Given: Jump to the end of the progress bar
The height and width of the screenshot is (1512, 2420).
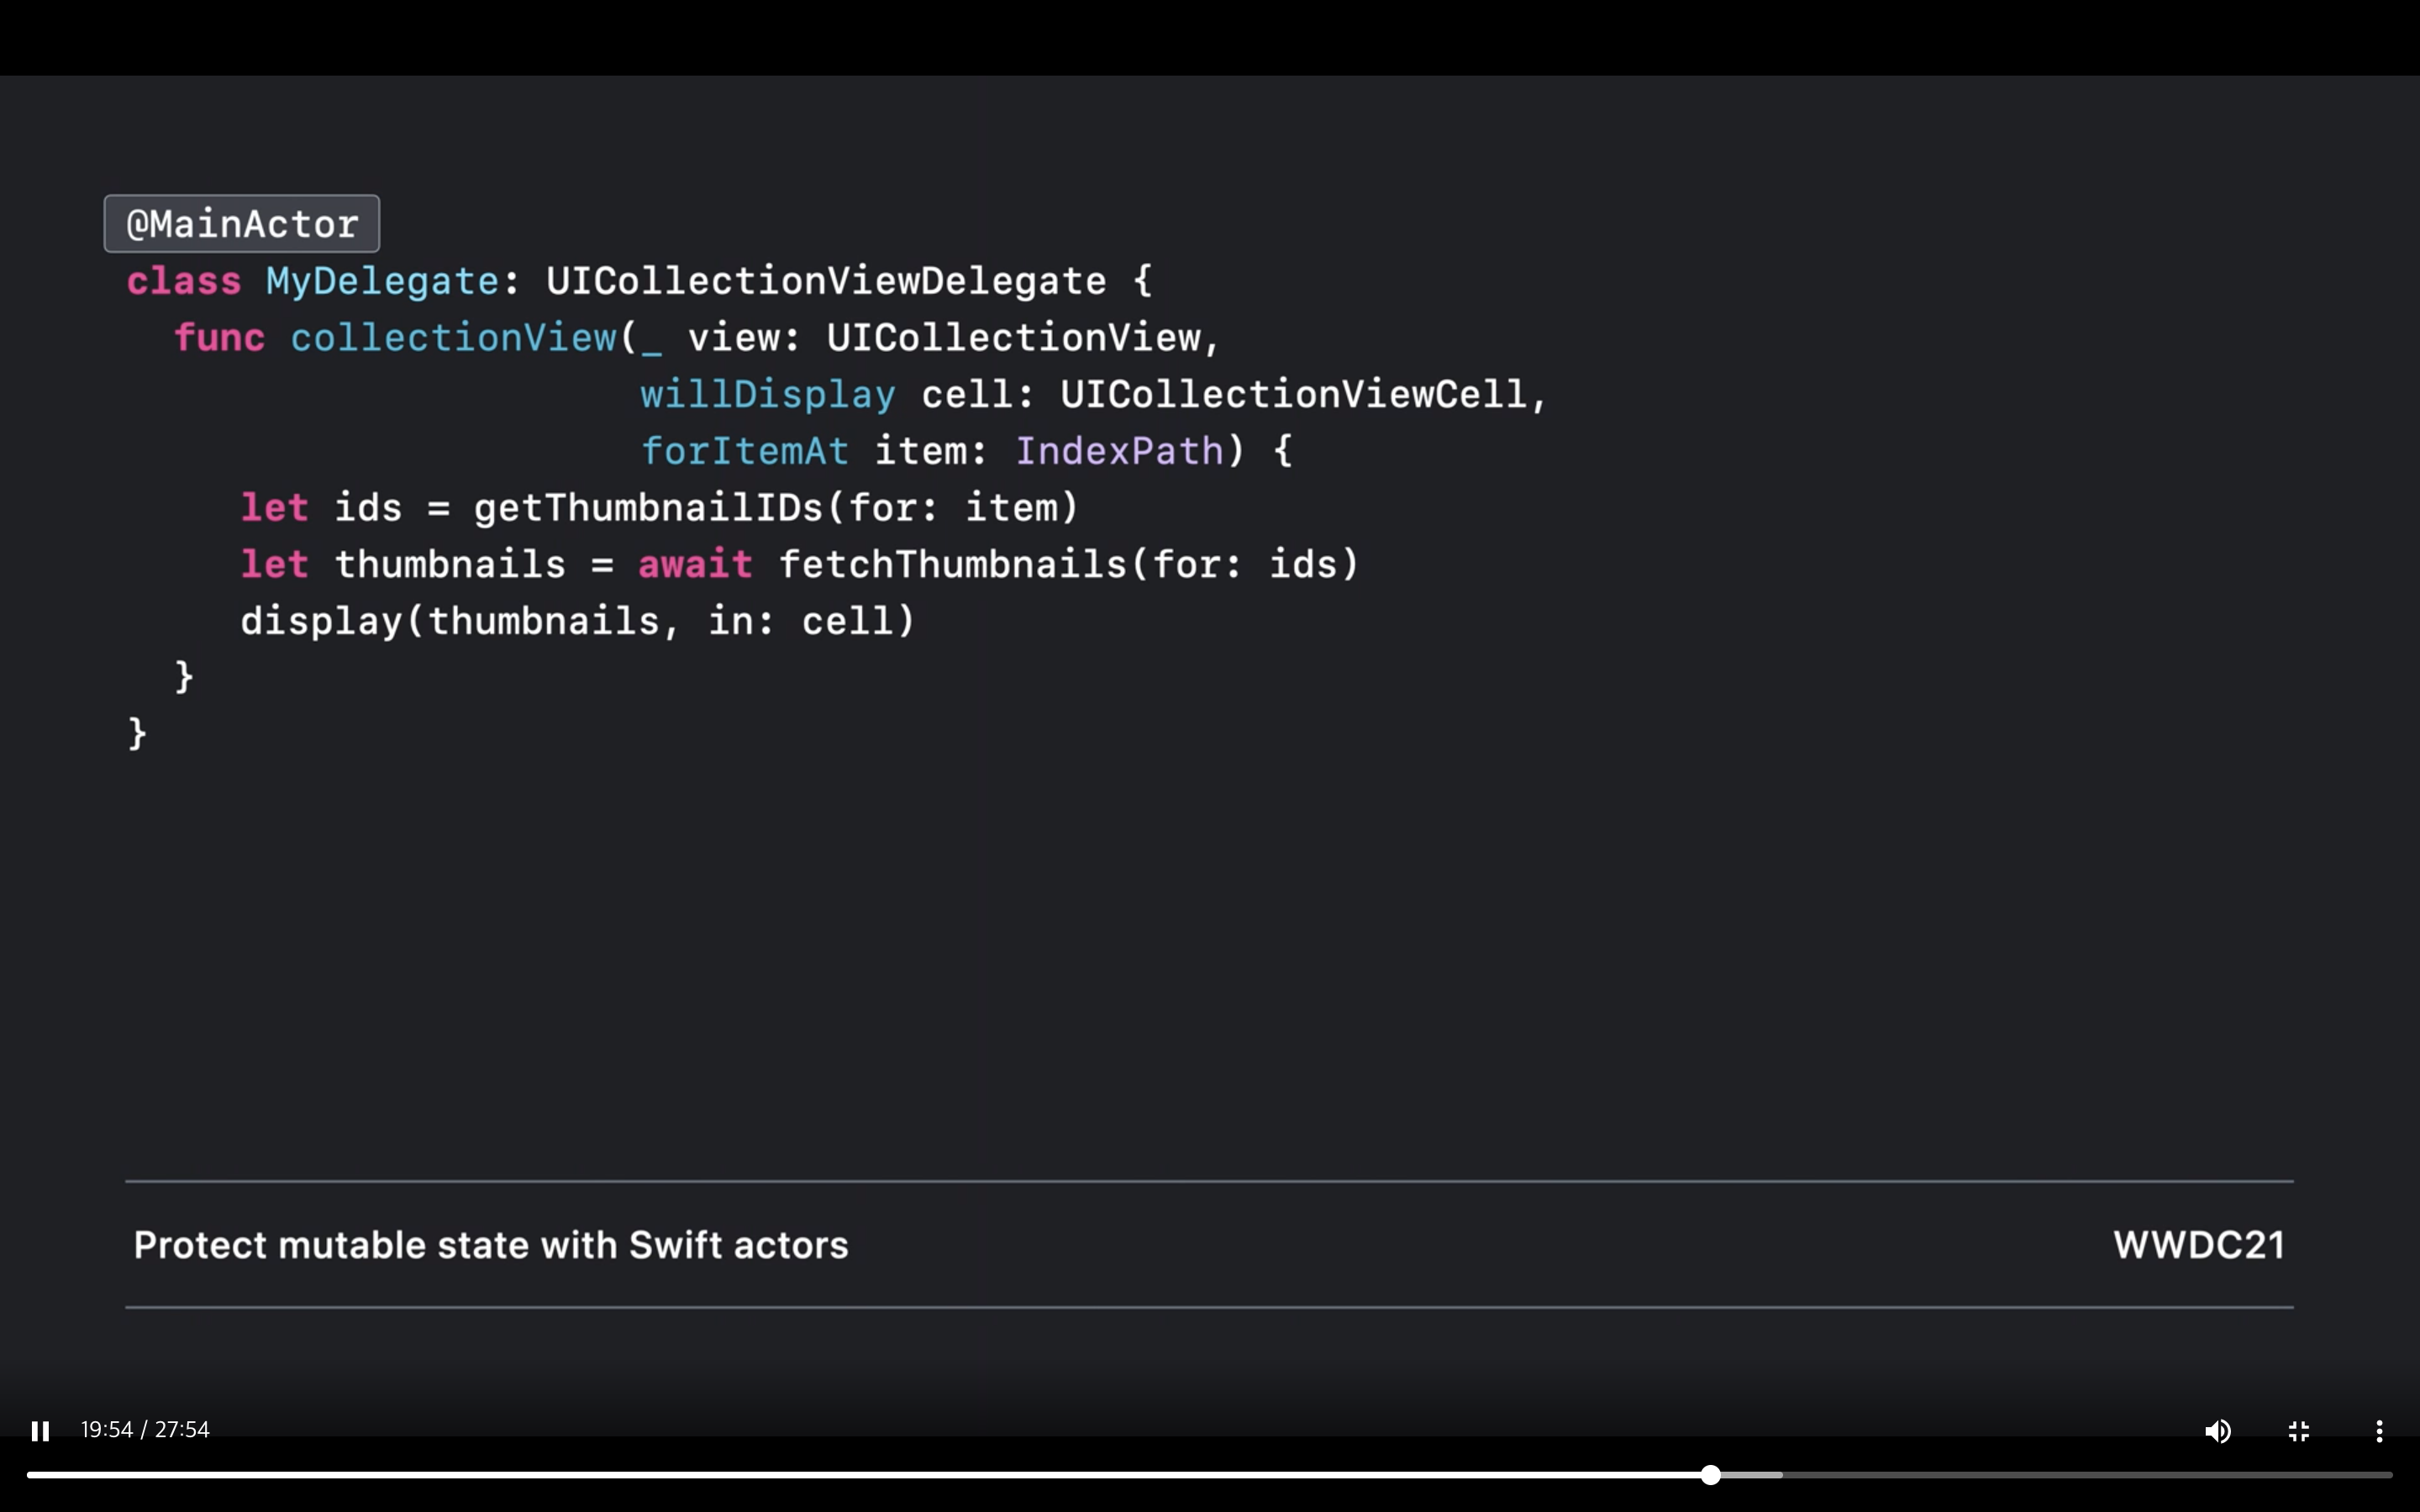Looking at the screenshot, I should 2388,1474.
